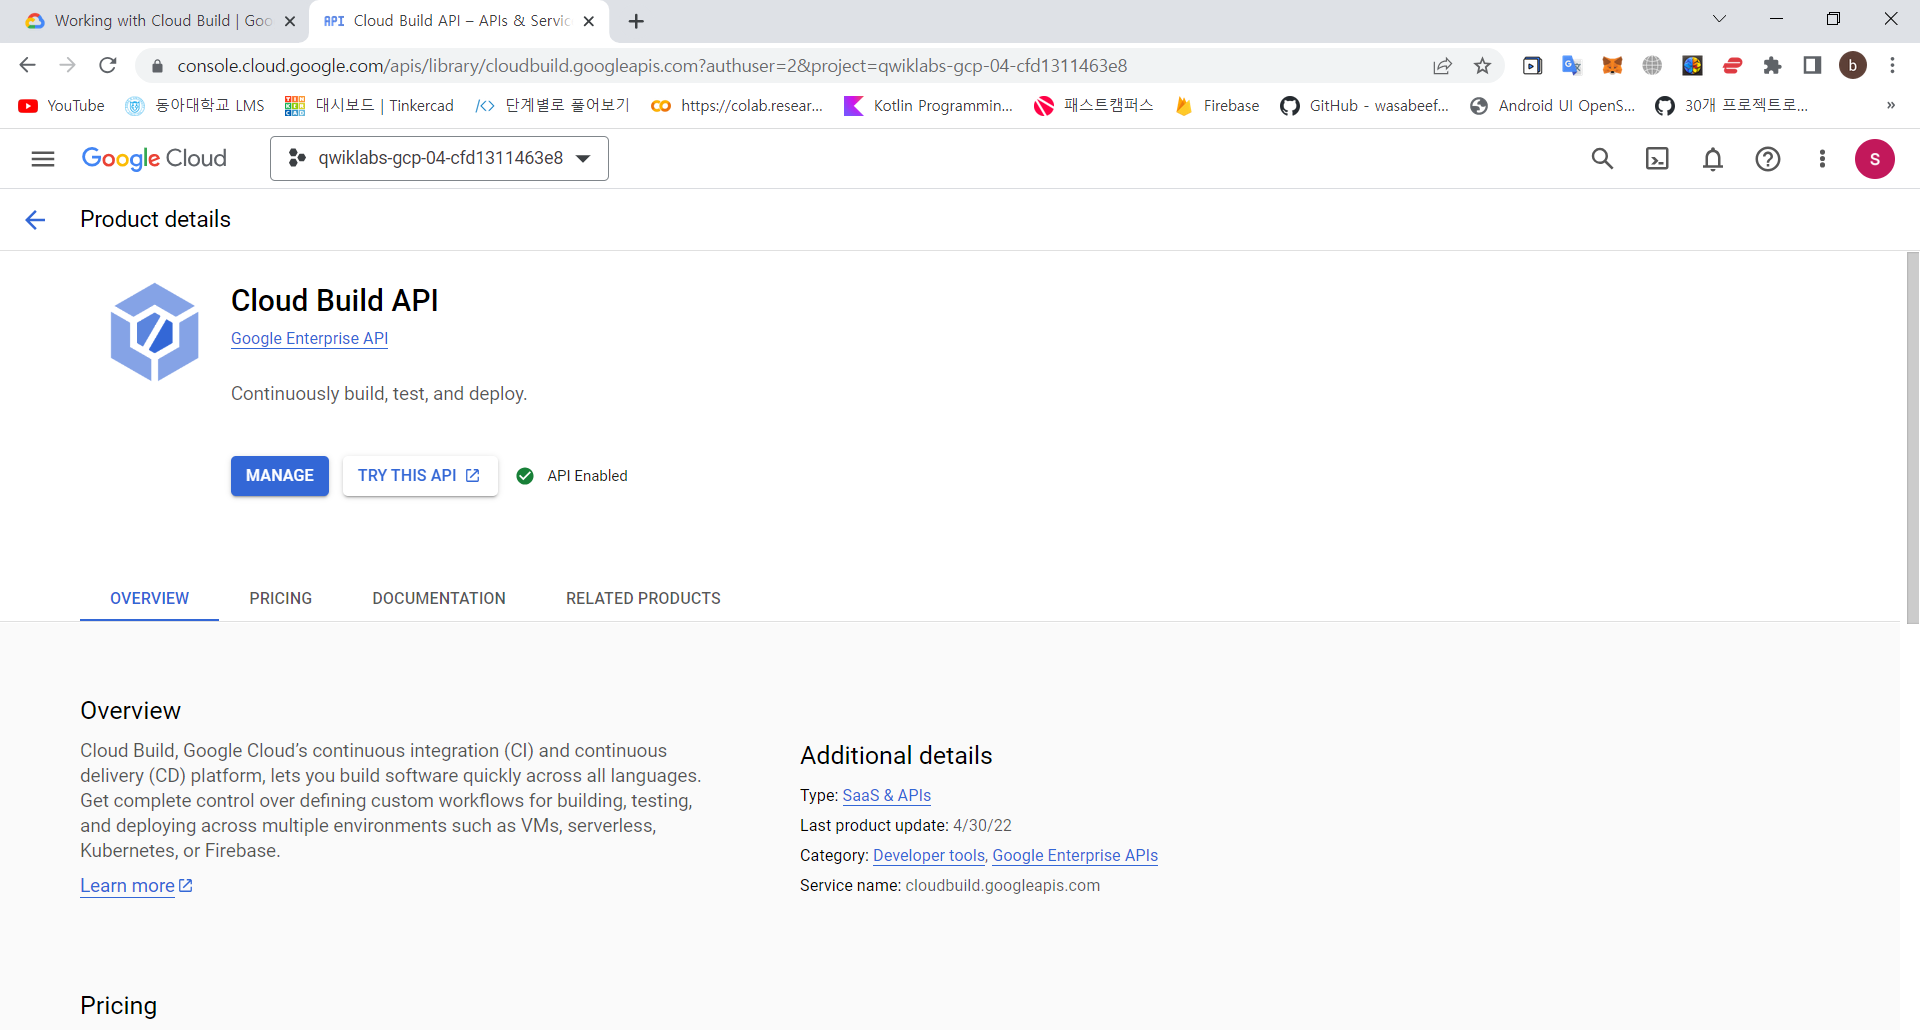Click the service name cloudbuild.googleapis.com
The width and height of the screenshot is (1920, 1030).
click(1002, 886)
